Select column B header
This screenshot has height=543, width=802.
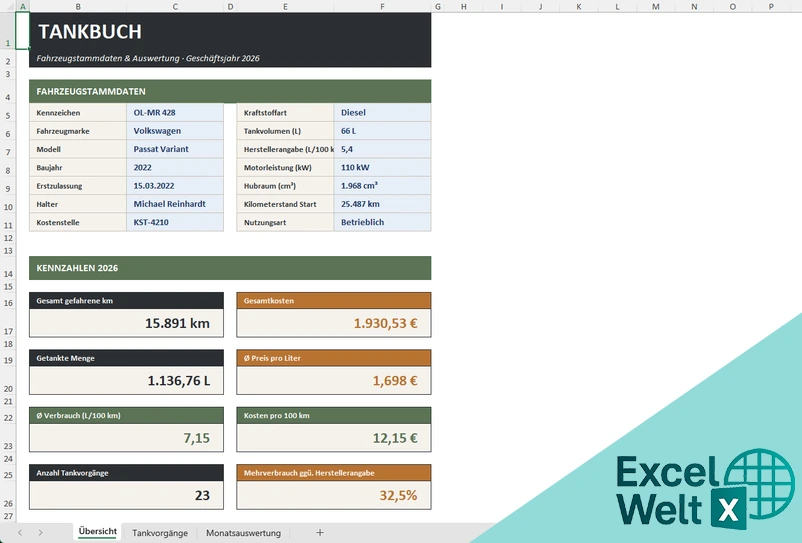click(x=78, y=7)
